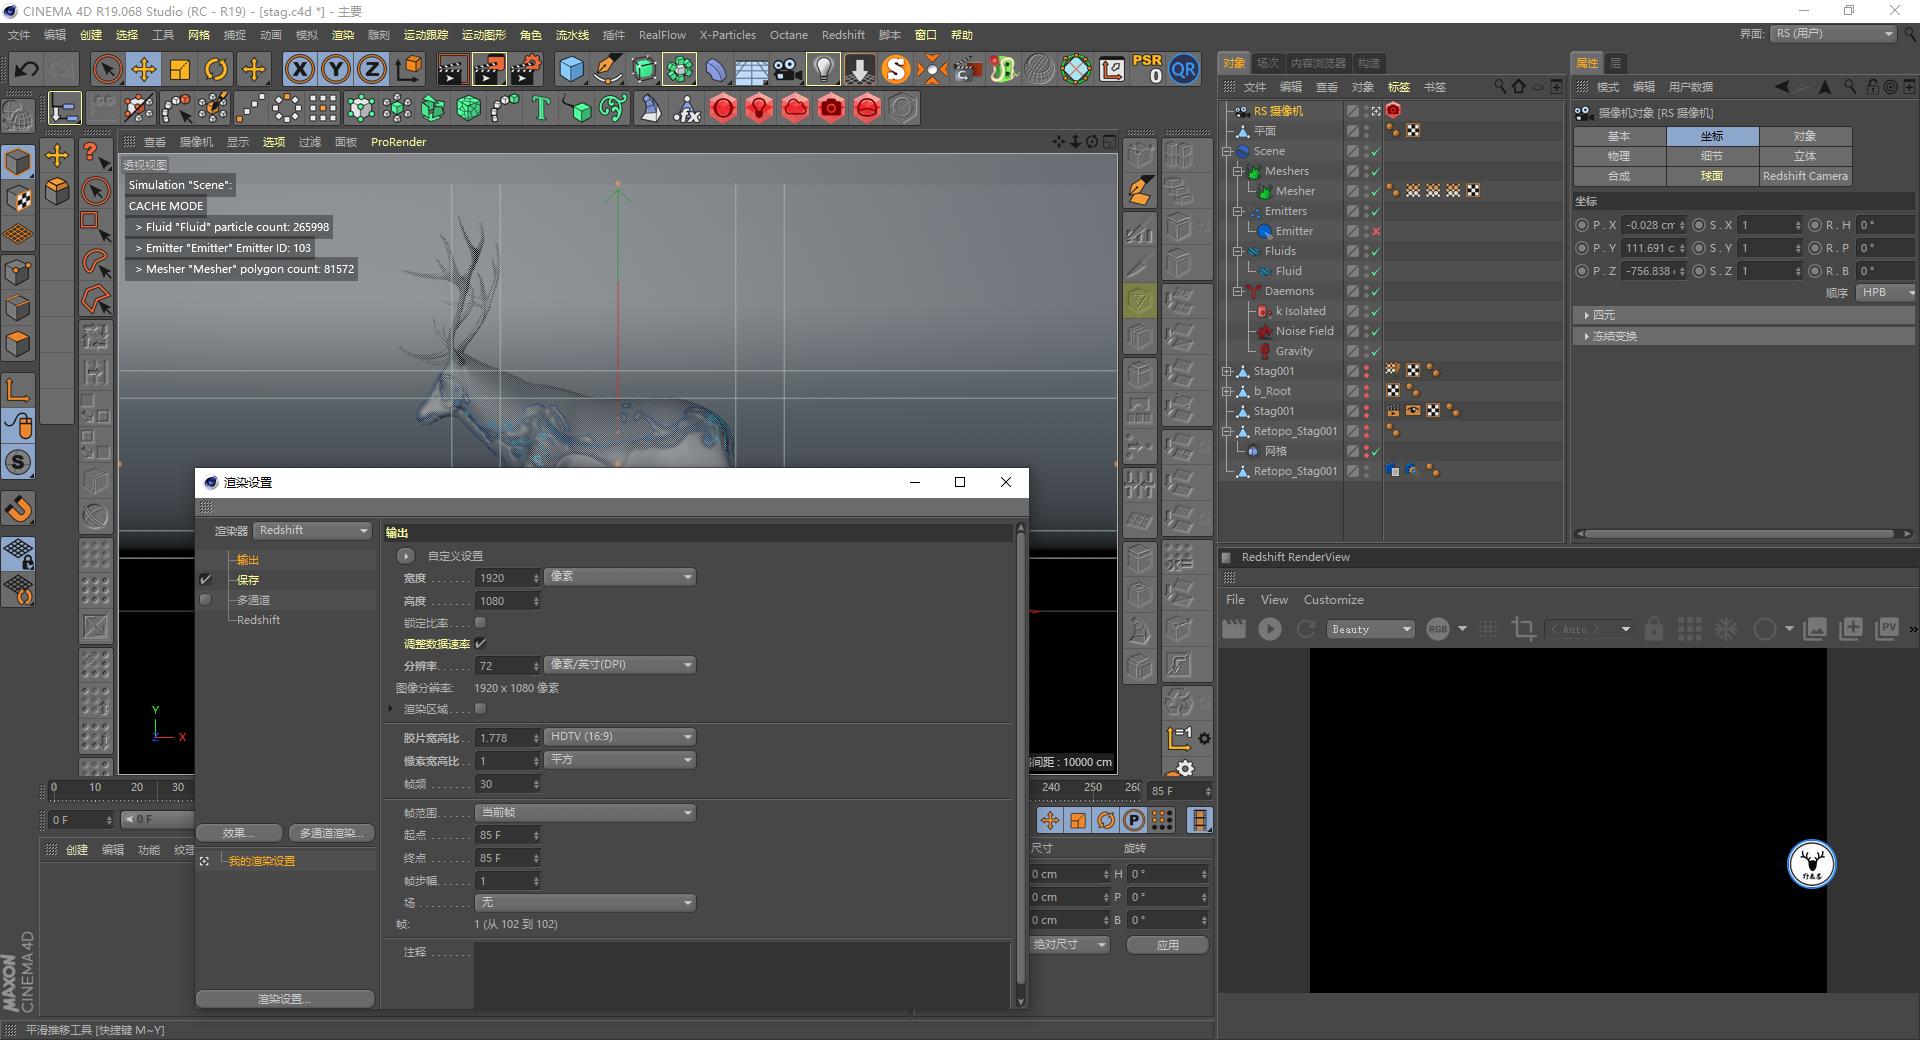Select the Move tool in the top toolbar
This screenshot has width=1920, height=1040.
click(143, 69)
